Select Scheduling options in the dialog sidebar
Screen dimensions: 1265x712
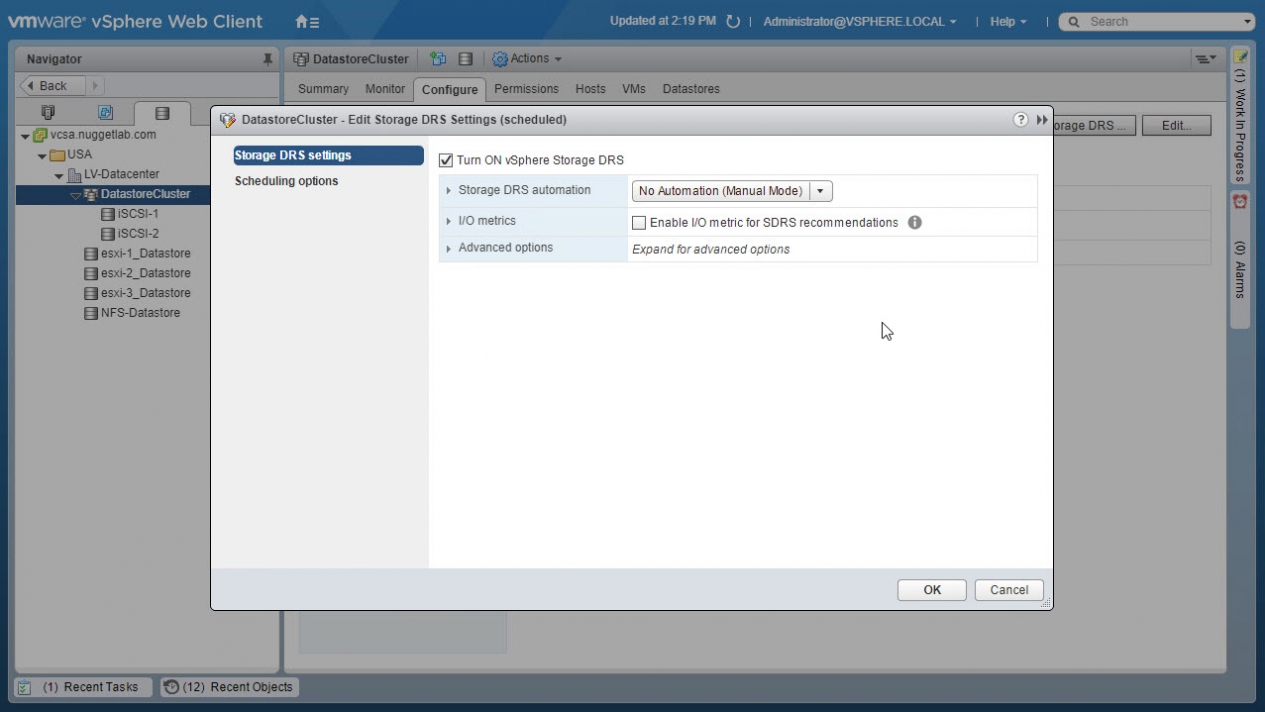coord(286,181)
